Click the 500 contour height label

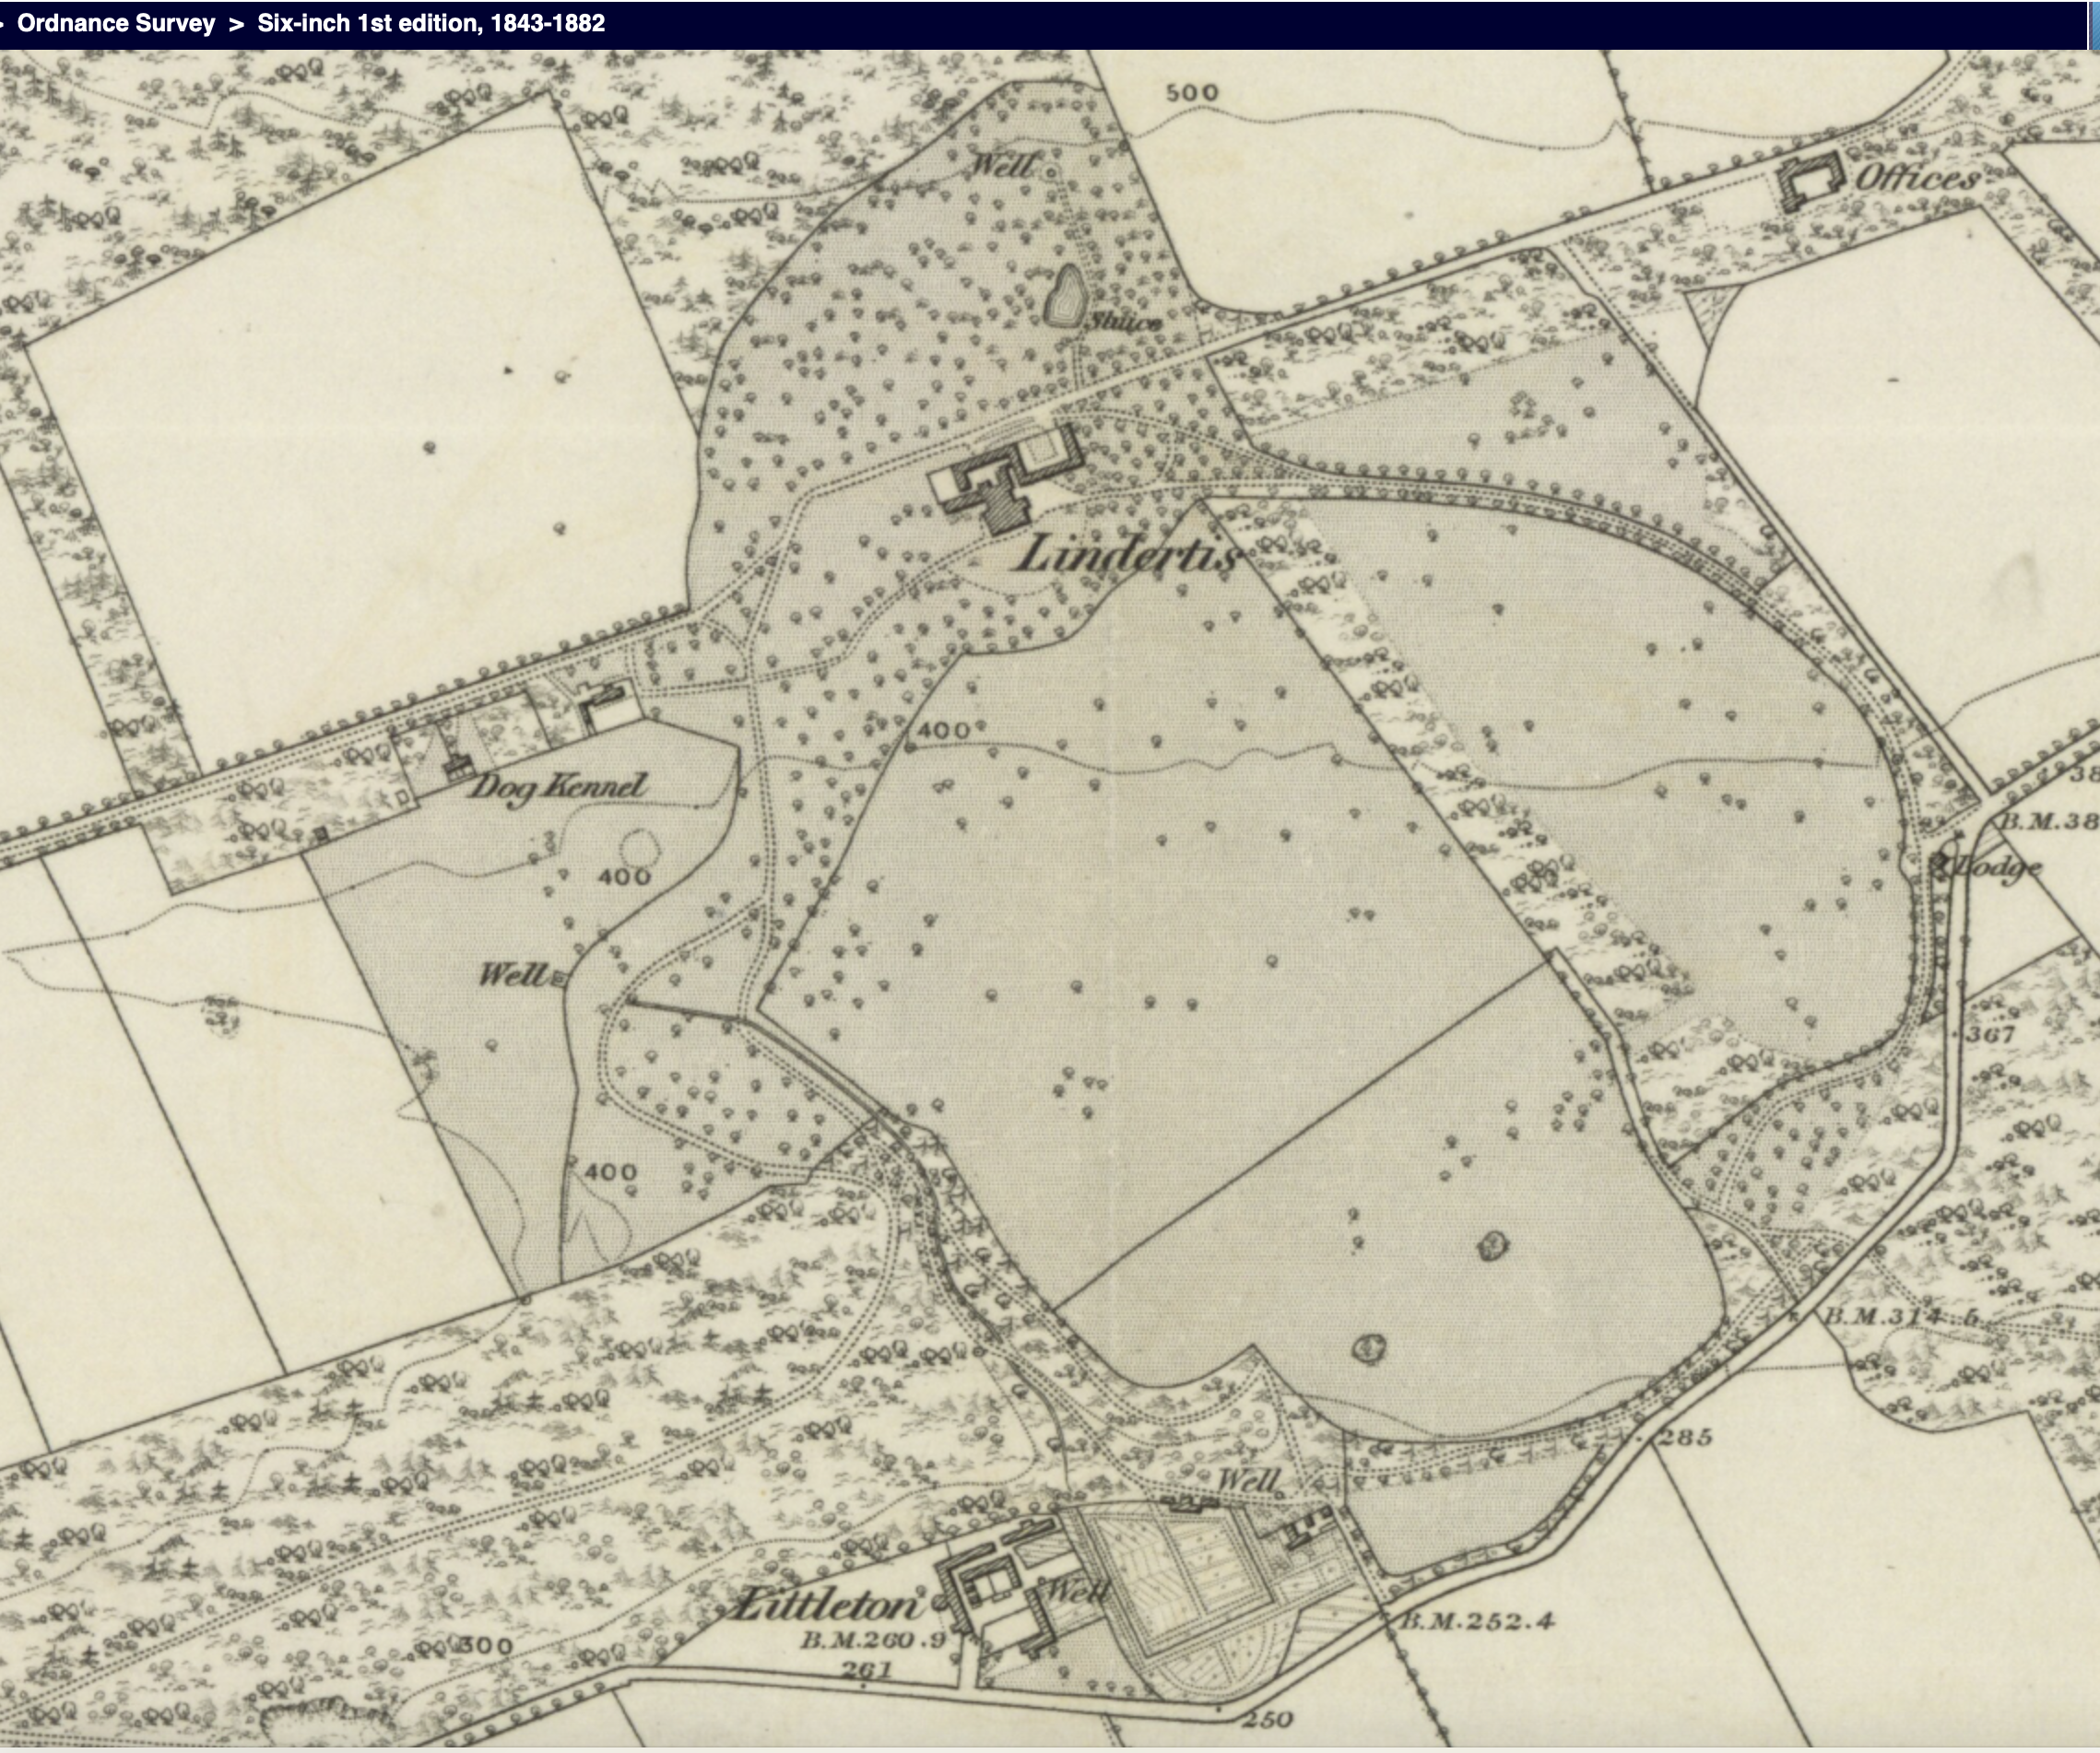(1192, 93)
